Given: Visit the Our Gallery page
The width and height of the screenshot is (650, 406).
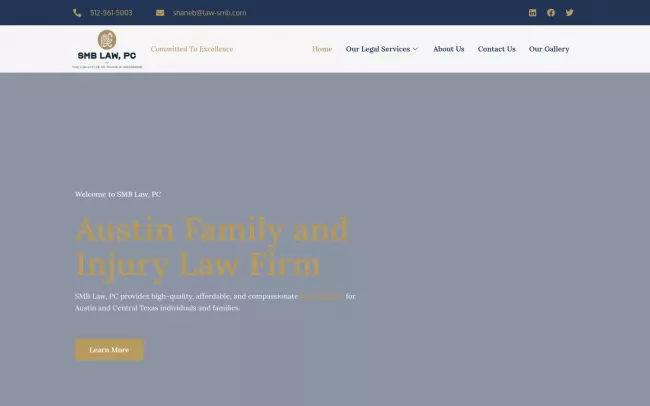Looking at the screenshot, I should 549,49.
